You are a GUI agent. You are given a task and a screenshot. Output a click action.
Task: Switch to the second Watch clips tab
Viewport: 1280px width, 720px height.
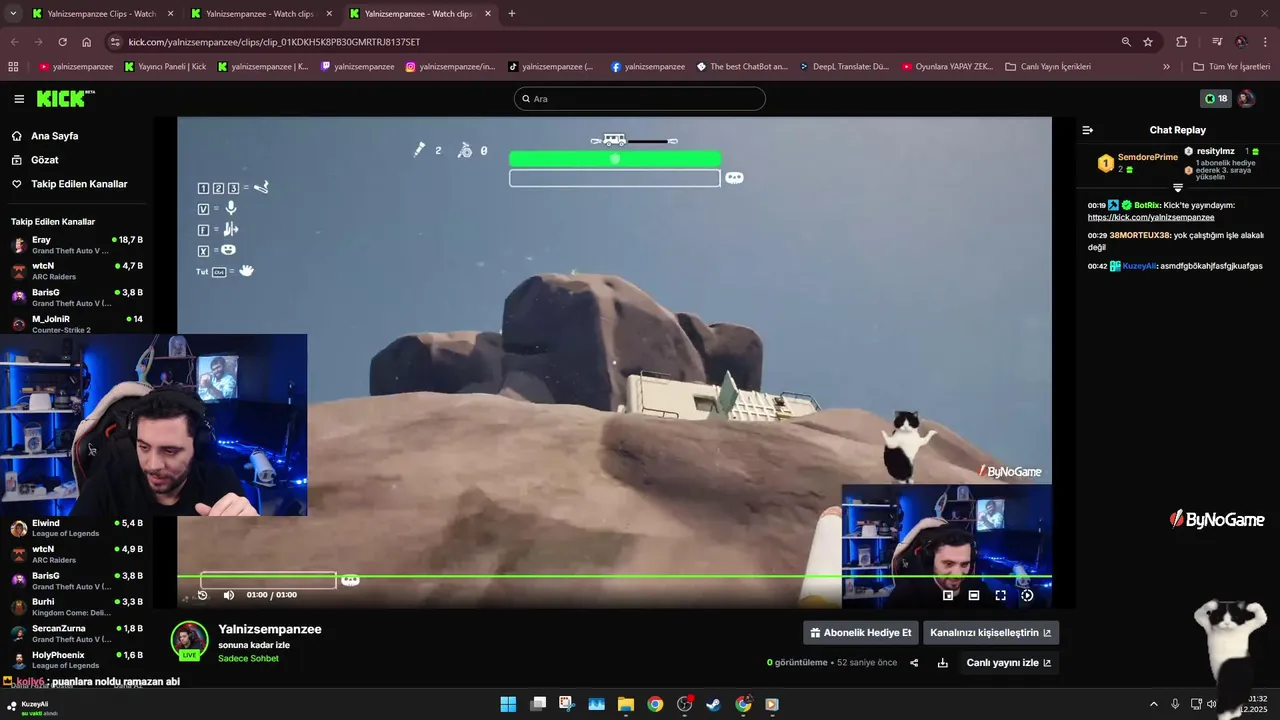(x=260, y=14)
